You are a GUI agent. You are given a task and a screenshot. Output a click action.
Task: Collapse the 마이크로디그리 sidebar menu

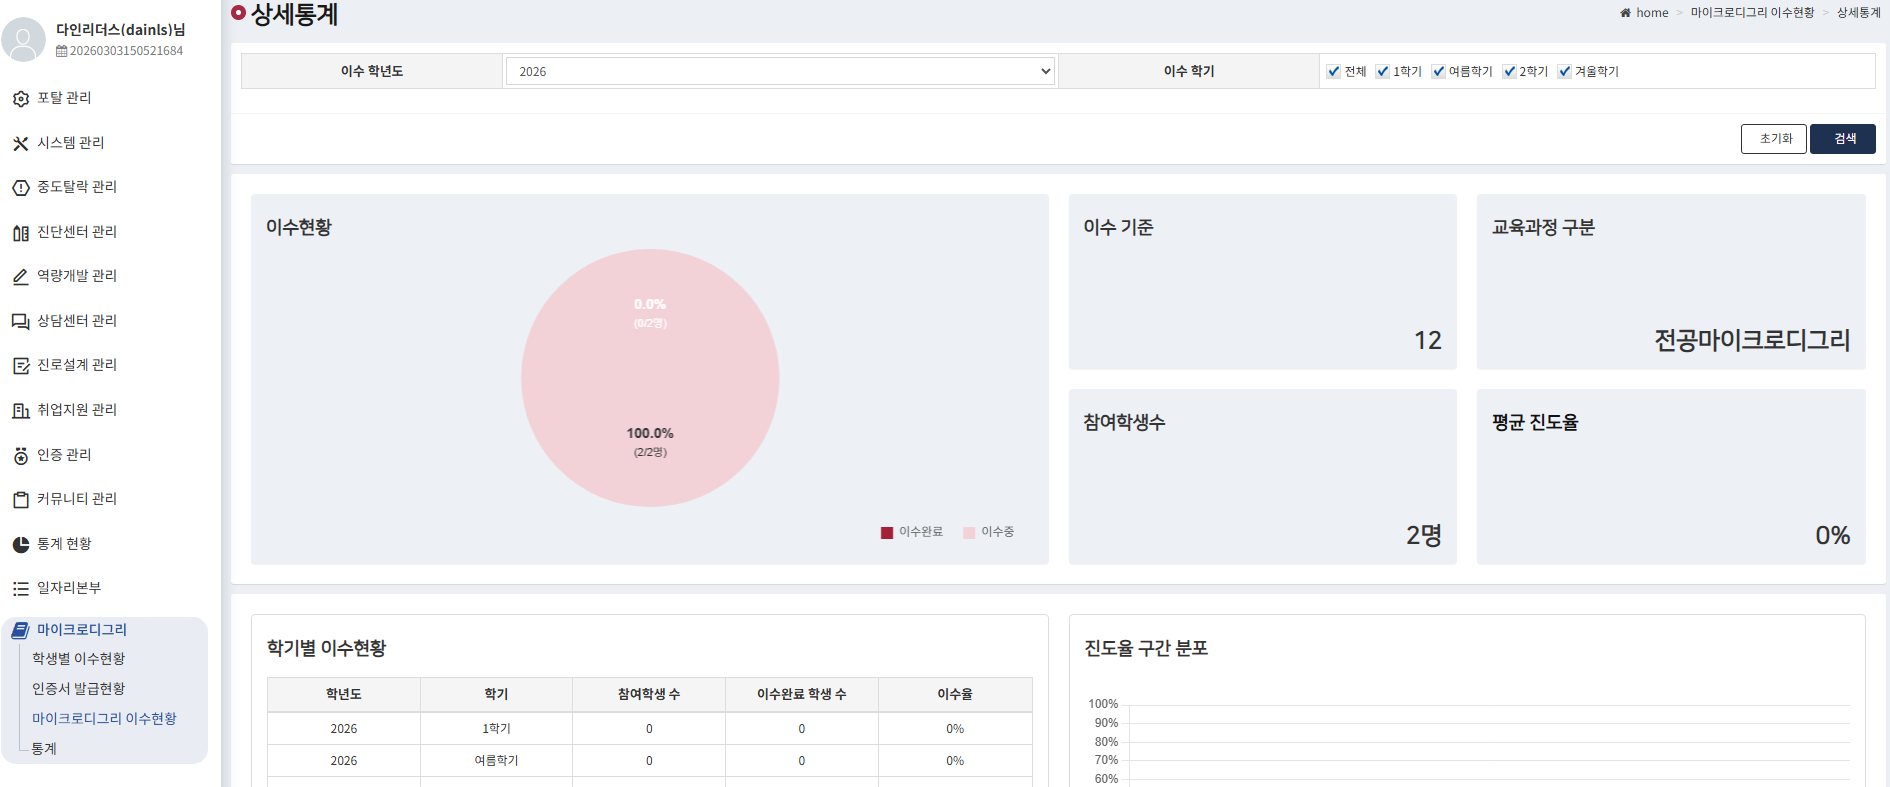(82, 630)
